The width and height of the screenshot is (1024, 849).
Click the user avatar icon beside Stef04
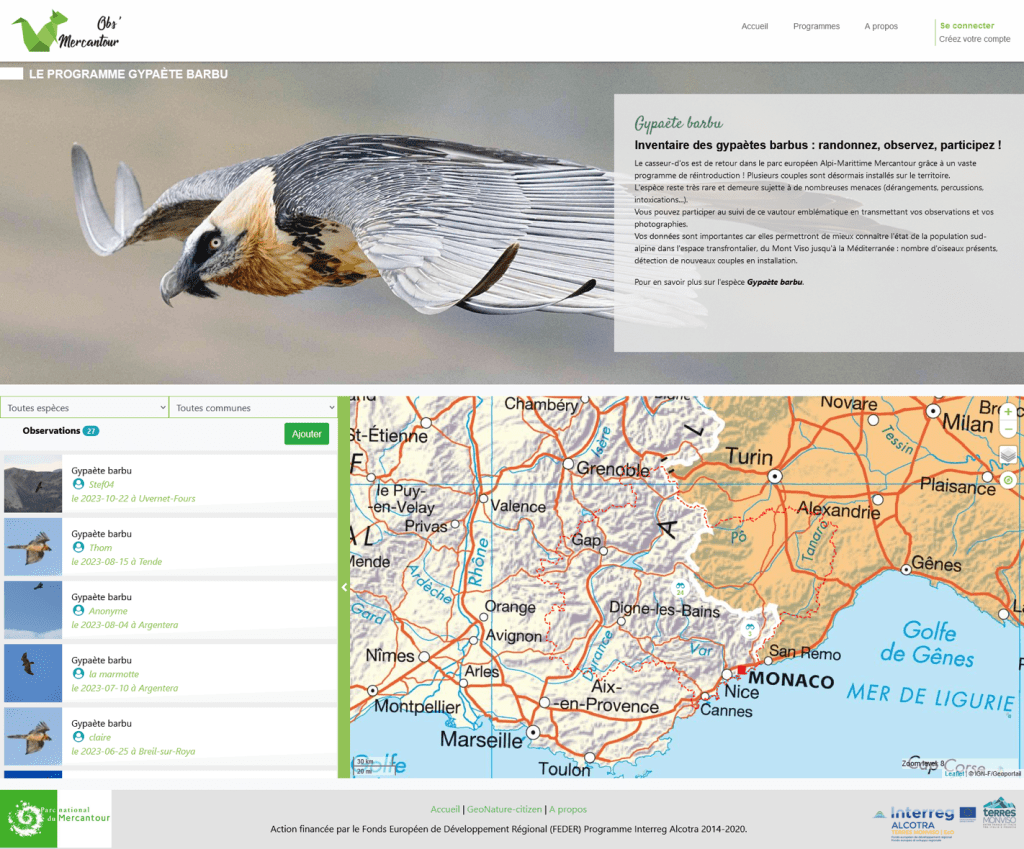pos(79,484)
